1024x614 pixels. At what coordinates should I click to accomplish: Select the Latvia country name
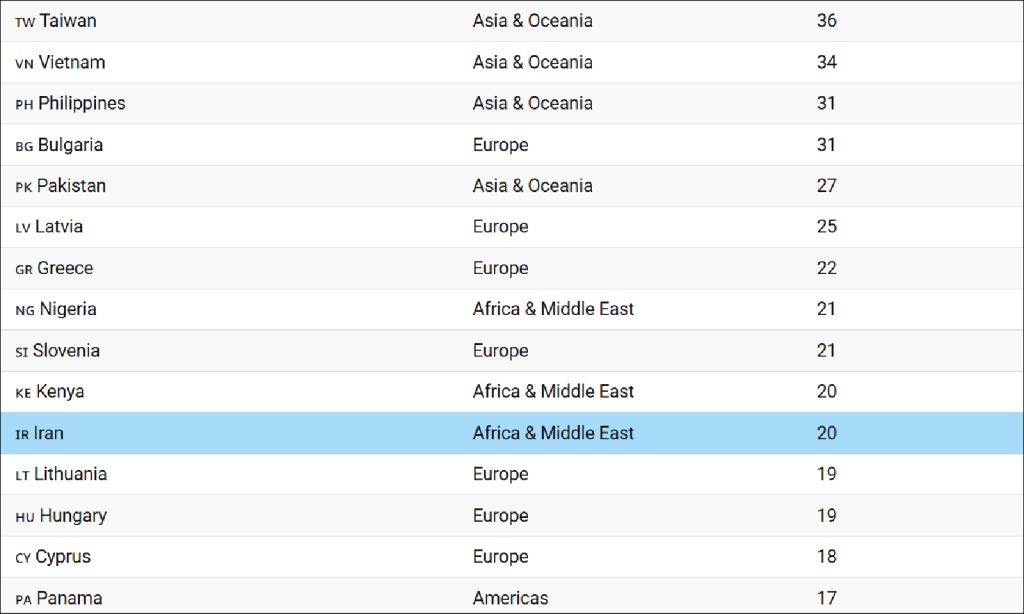point(59,227)
